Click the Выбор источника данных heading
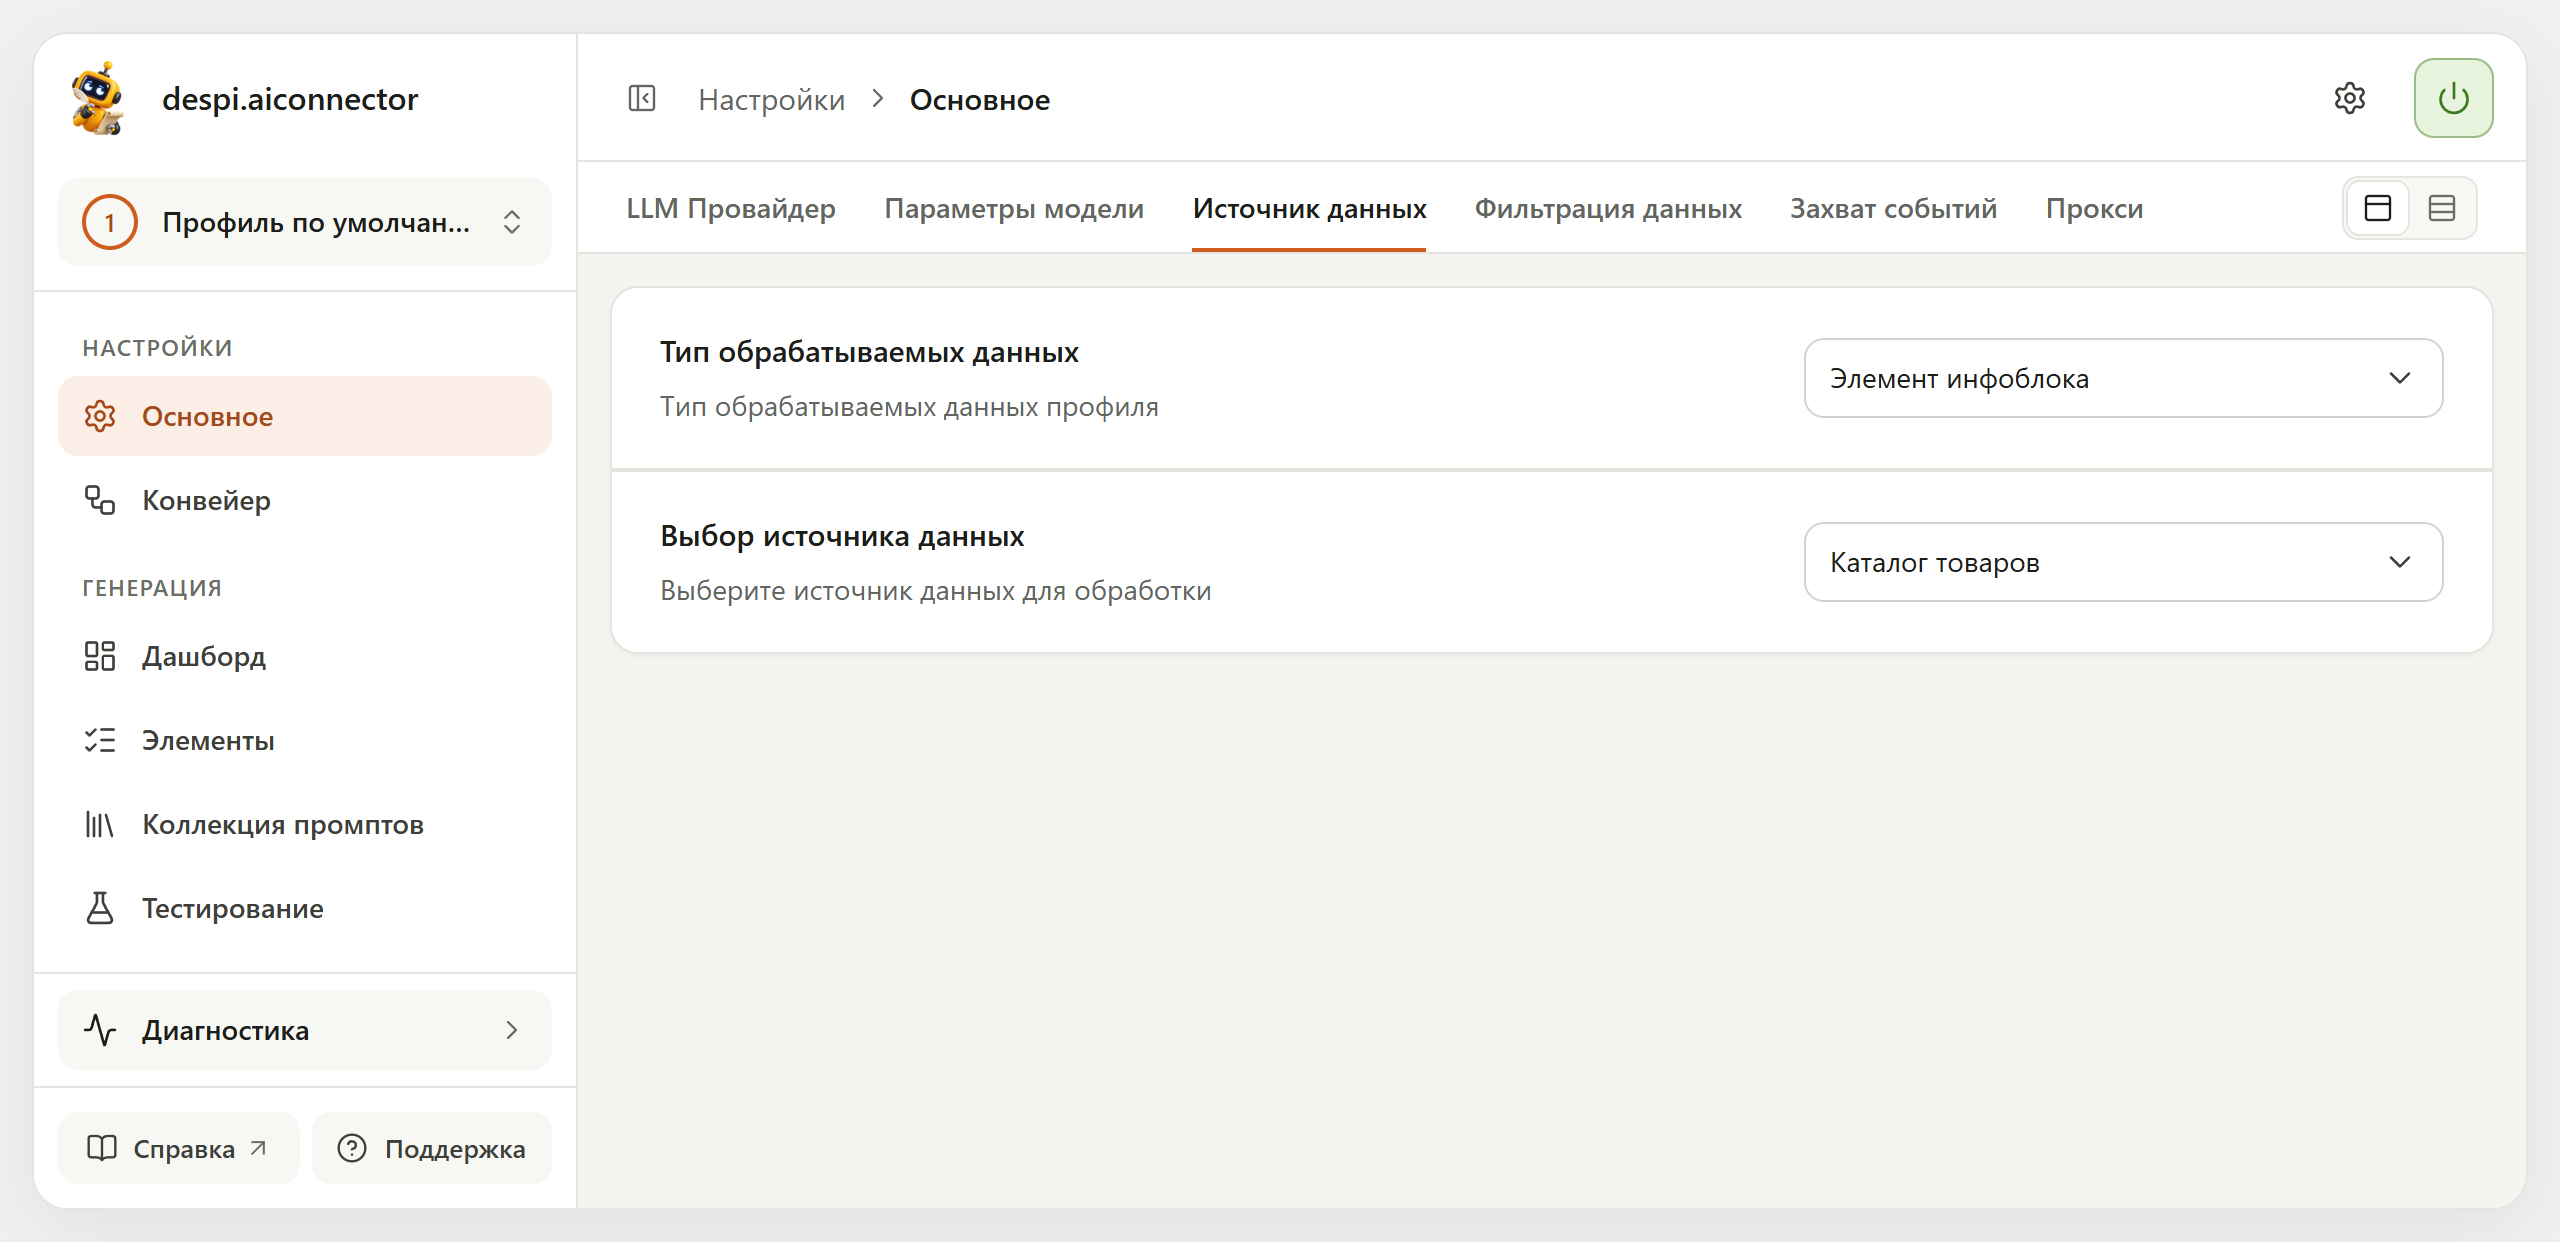The image size is (2560, 1242). (x=842, y=536)
